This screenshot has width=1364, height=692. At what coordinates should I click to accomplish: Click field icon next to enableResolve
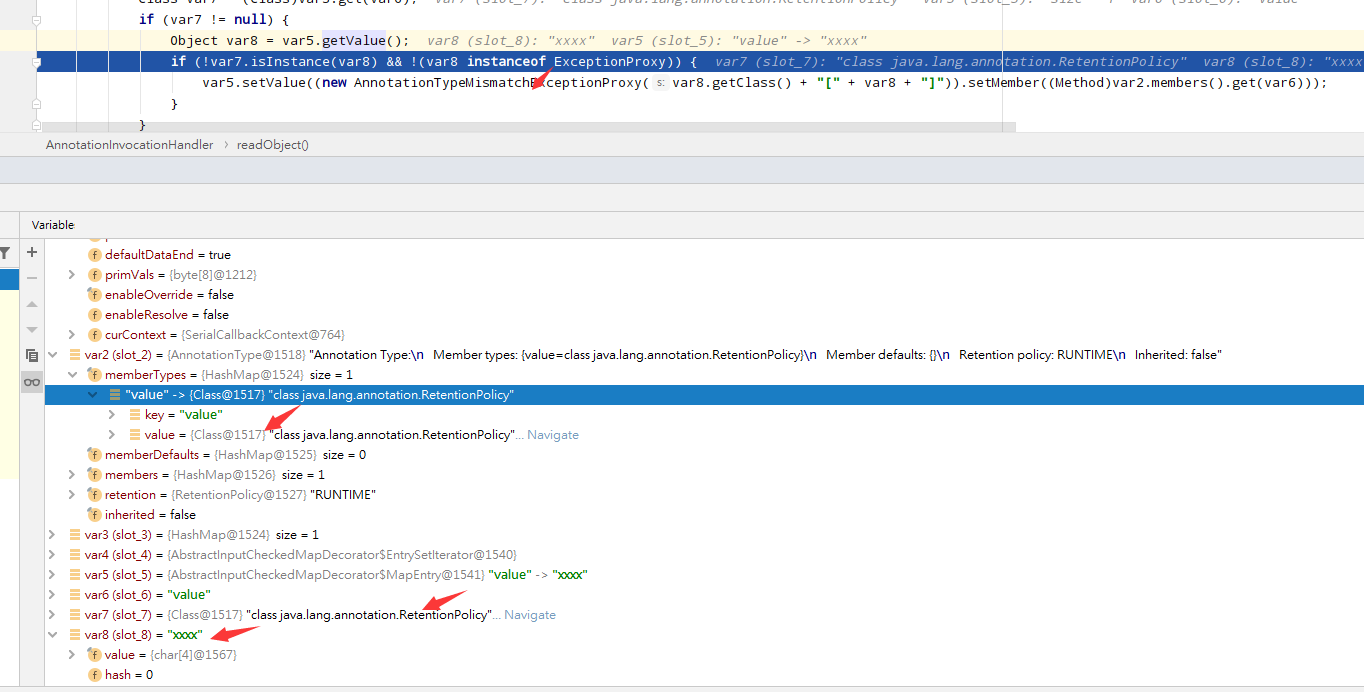coord(95,315)
